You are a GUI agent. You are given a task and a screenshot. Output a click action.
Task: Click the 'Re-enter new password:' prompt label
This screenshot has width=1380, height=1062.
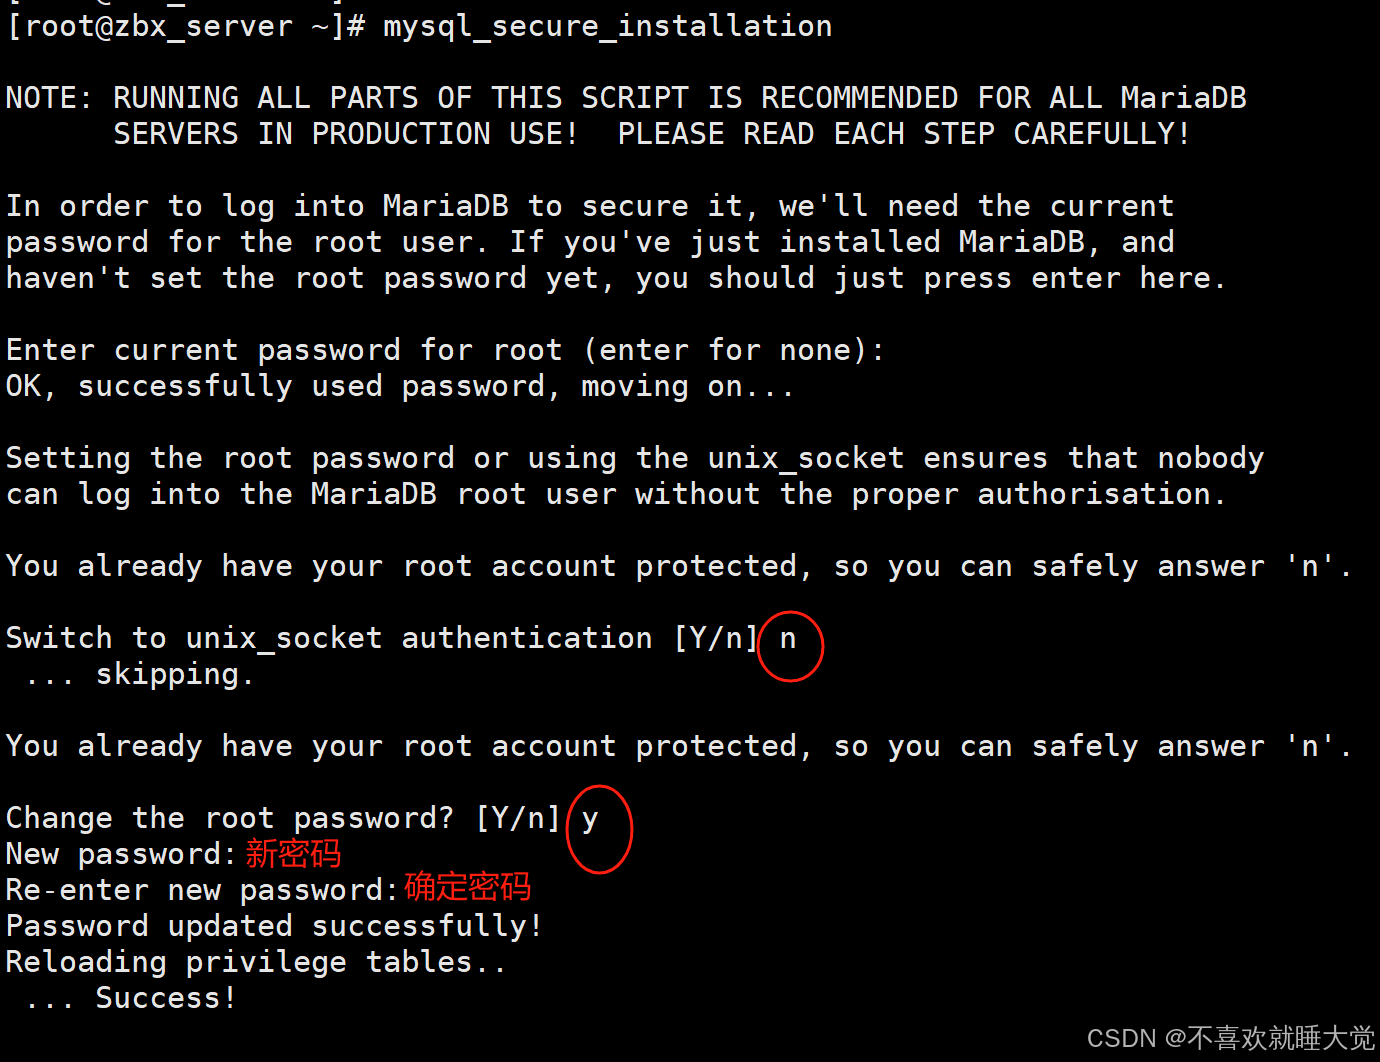click(x=202, y=890)
